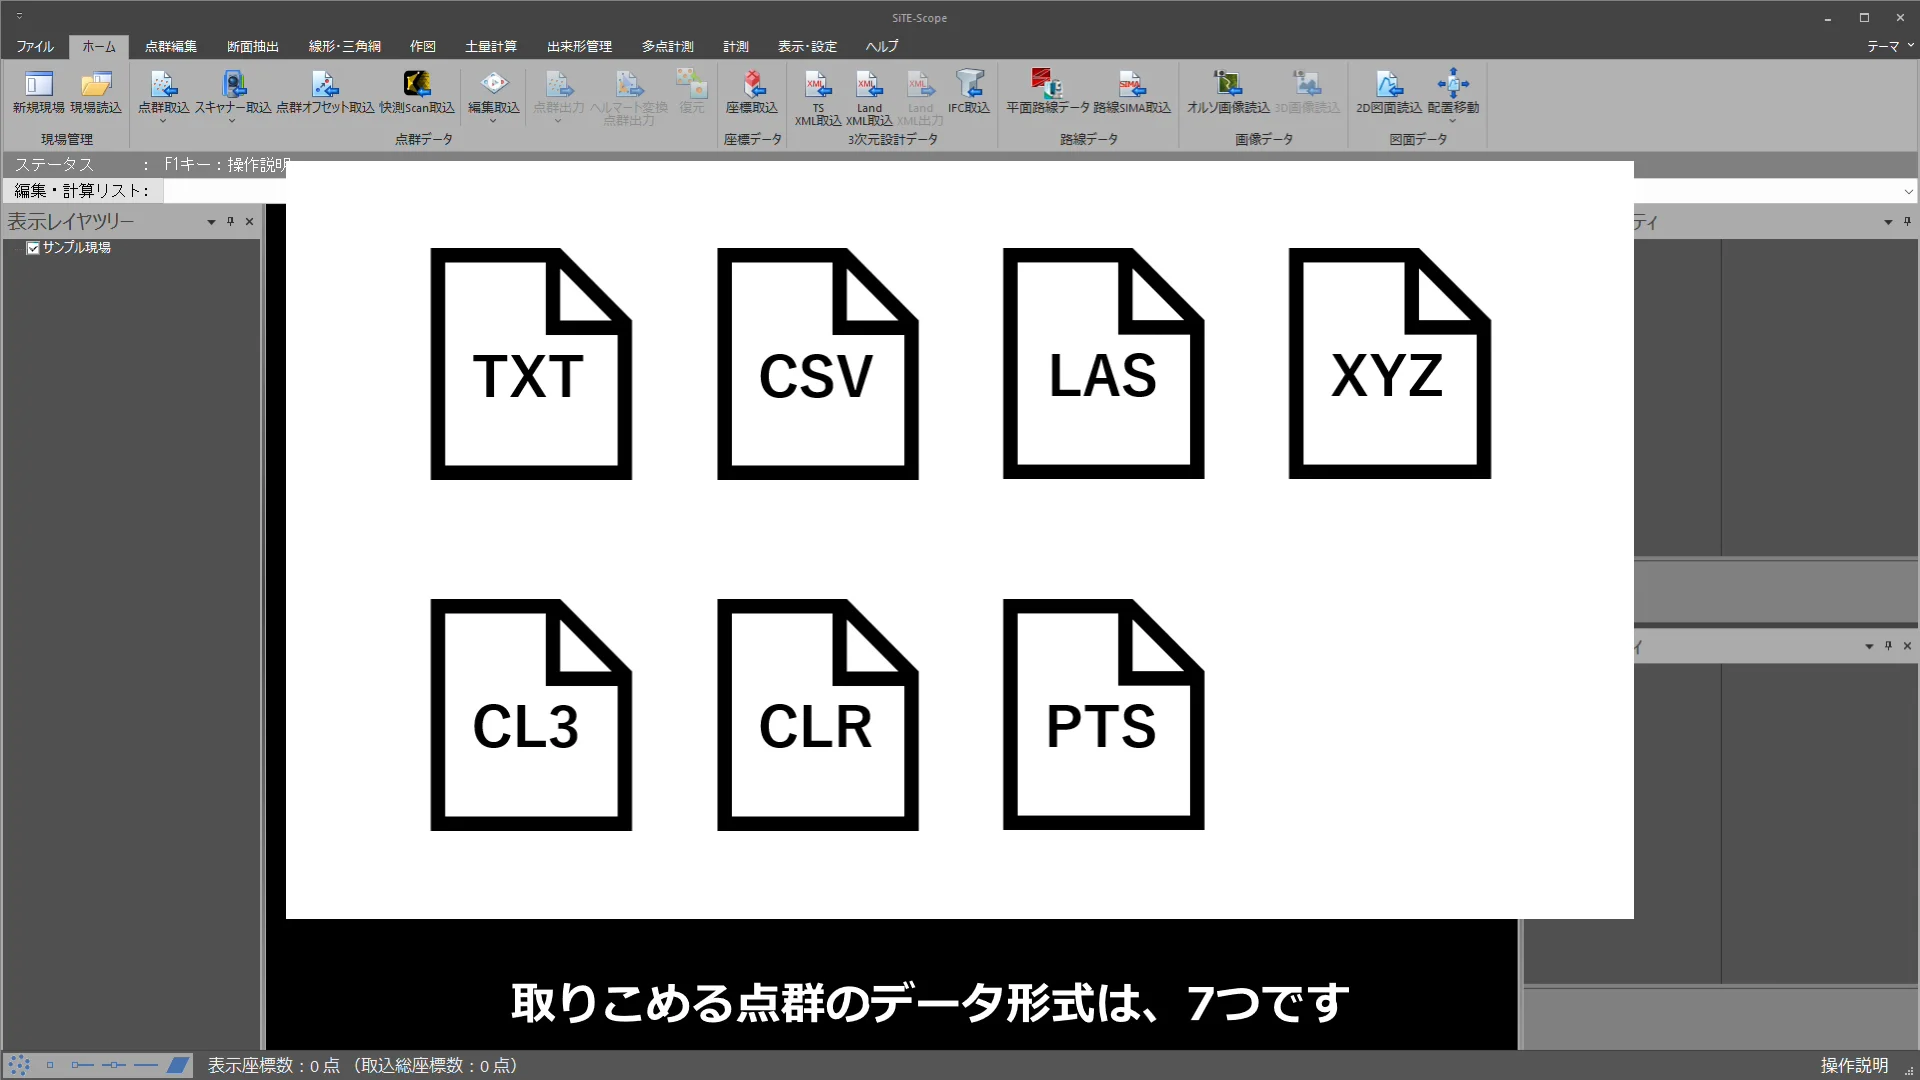Open the 編集・計算リスト dropdown
The image size is (1920, 1080).
tap(1907, 190)
